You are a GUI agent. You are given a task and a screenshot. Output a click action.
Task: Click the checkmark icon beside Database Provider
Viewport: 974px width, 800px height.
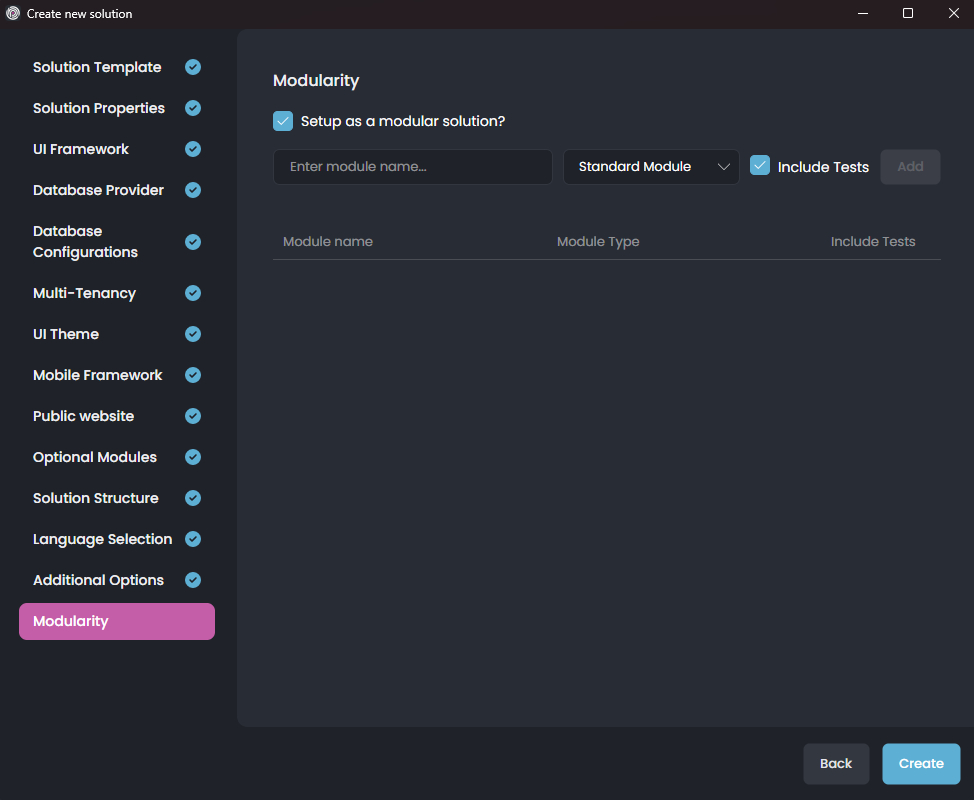coord(192,190)
